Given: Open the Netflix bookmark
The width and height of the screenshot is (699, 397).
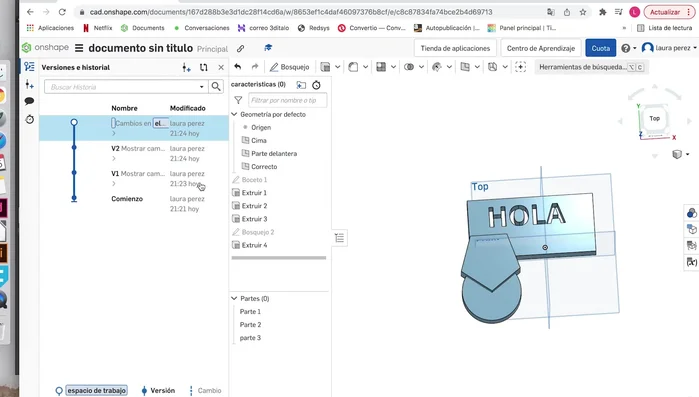Looking at the screenshot, I should click(x=98, y=28).
